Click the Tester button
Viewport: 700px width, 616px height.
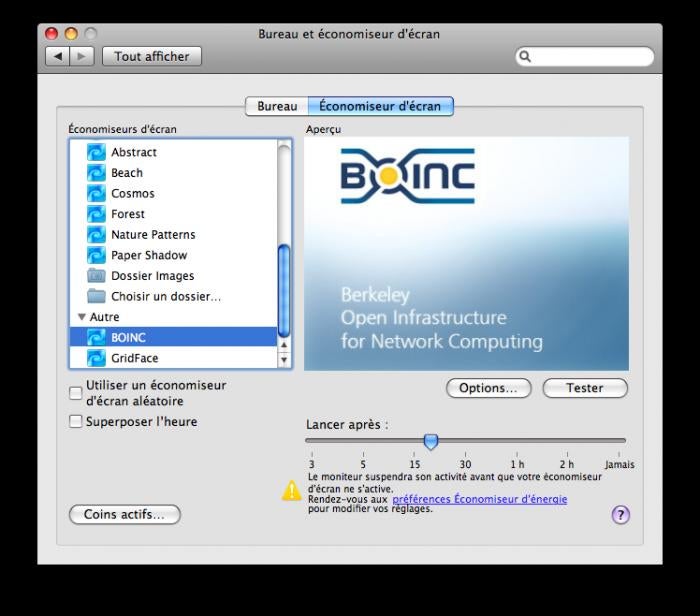coord(585,388)
